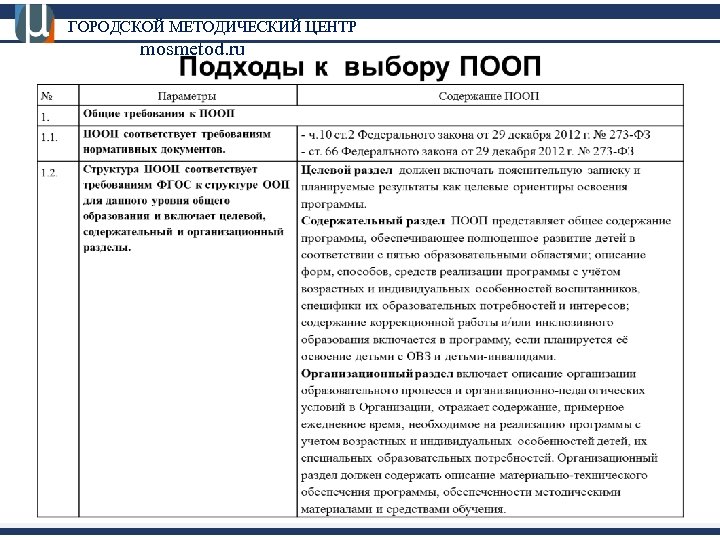Click the line 'материалами и средствами обучения'
The width and height of the screenshot is (720, 540).
403,509
